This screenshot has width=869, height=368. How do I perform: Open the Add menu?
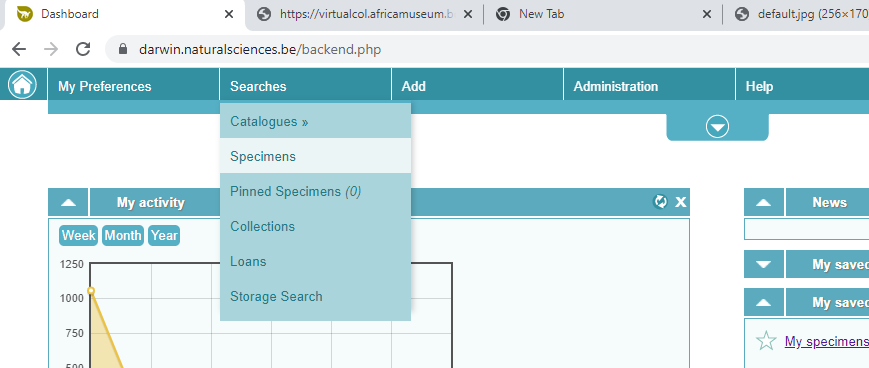click(x=477, y=86)
